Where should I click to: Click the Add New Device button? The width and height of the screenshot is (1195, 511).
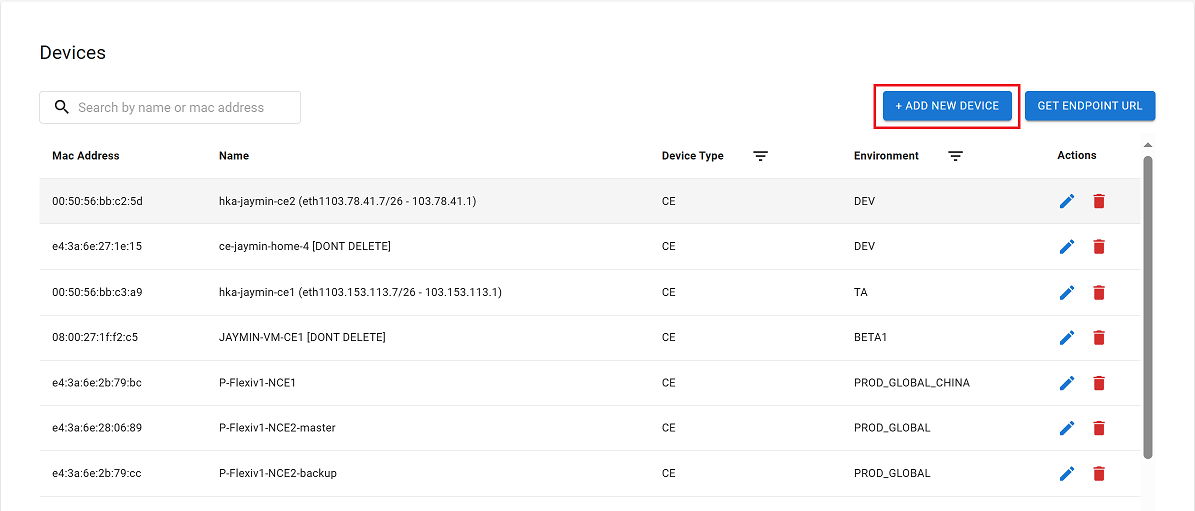click(947, 106)
